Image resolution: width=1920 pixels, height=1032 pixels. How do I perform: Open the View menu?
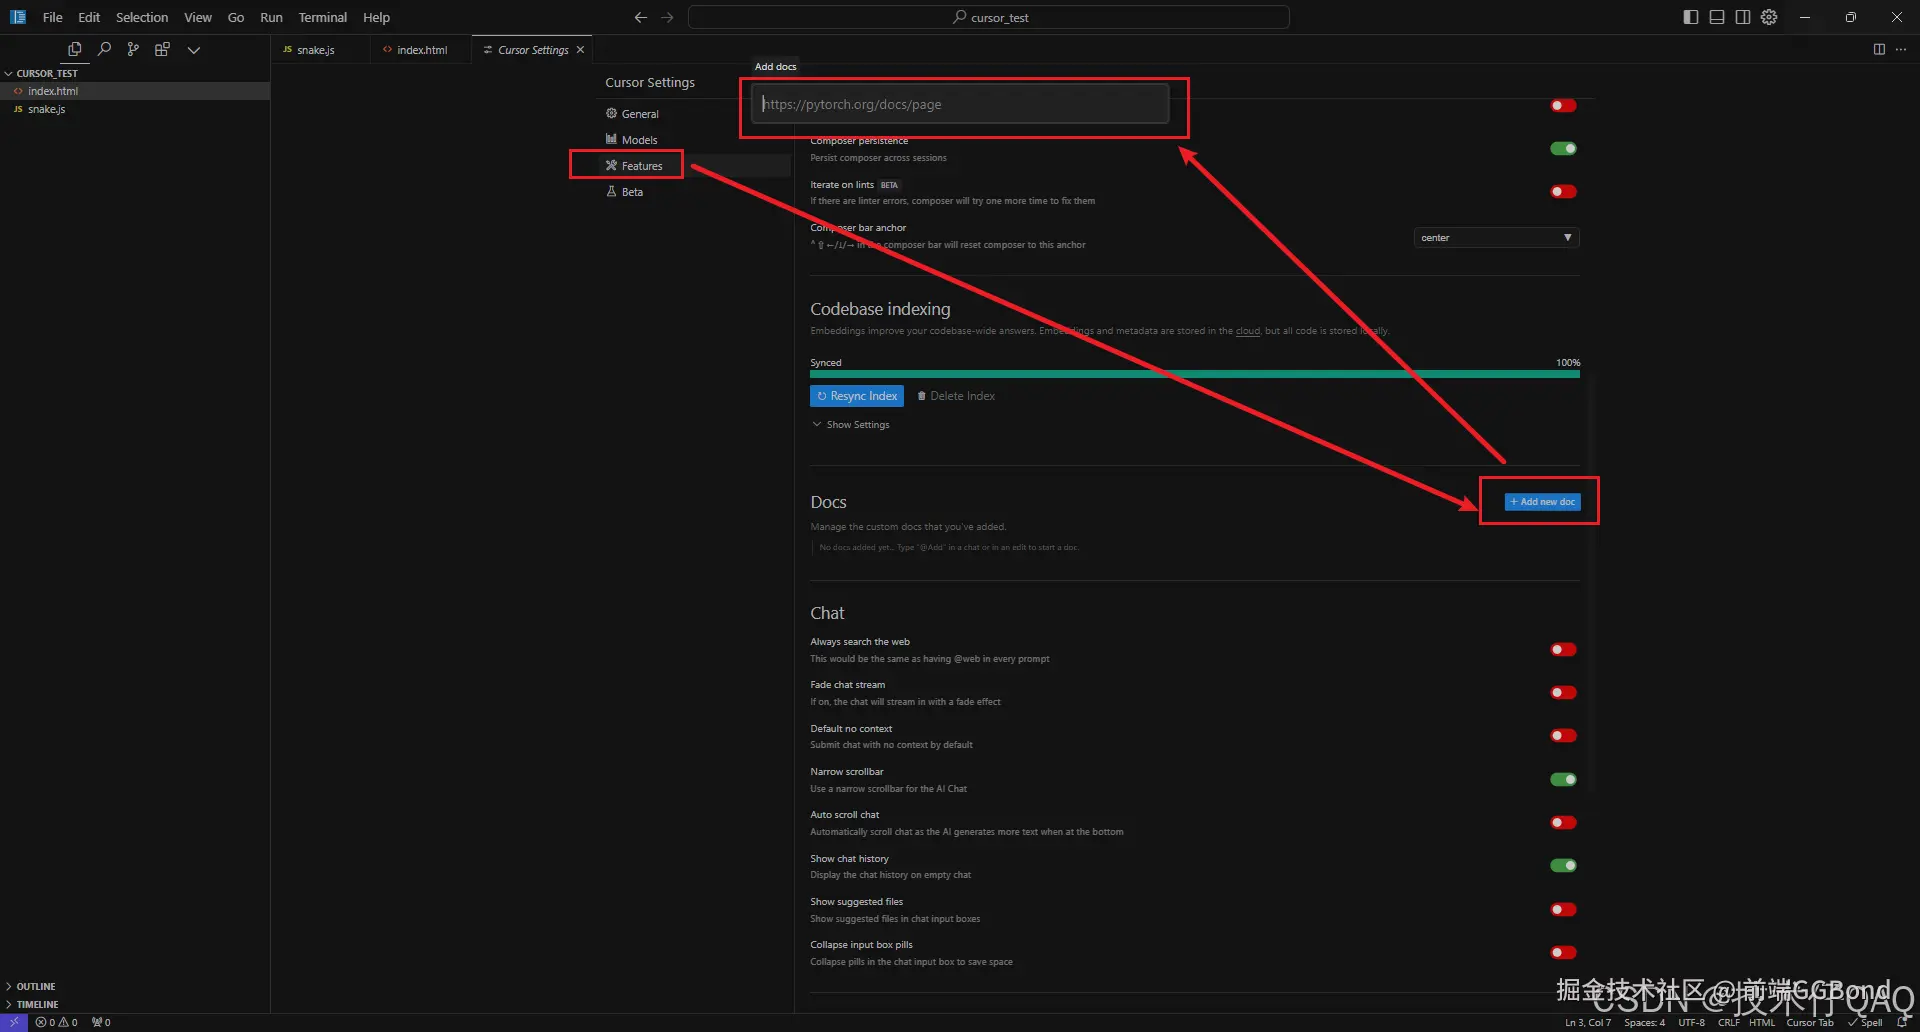198,17
